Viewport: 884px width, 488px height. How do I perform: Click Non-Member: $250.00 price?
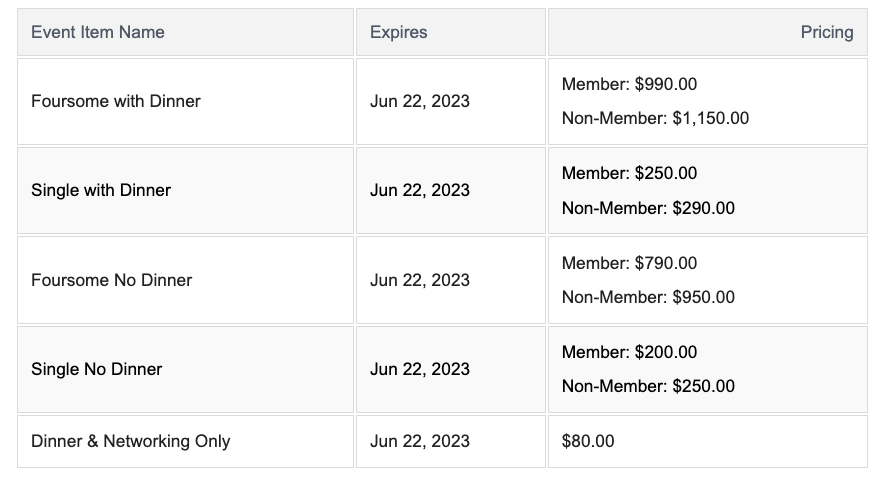coord(648,386)
